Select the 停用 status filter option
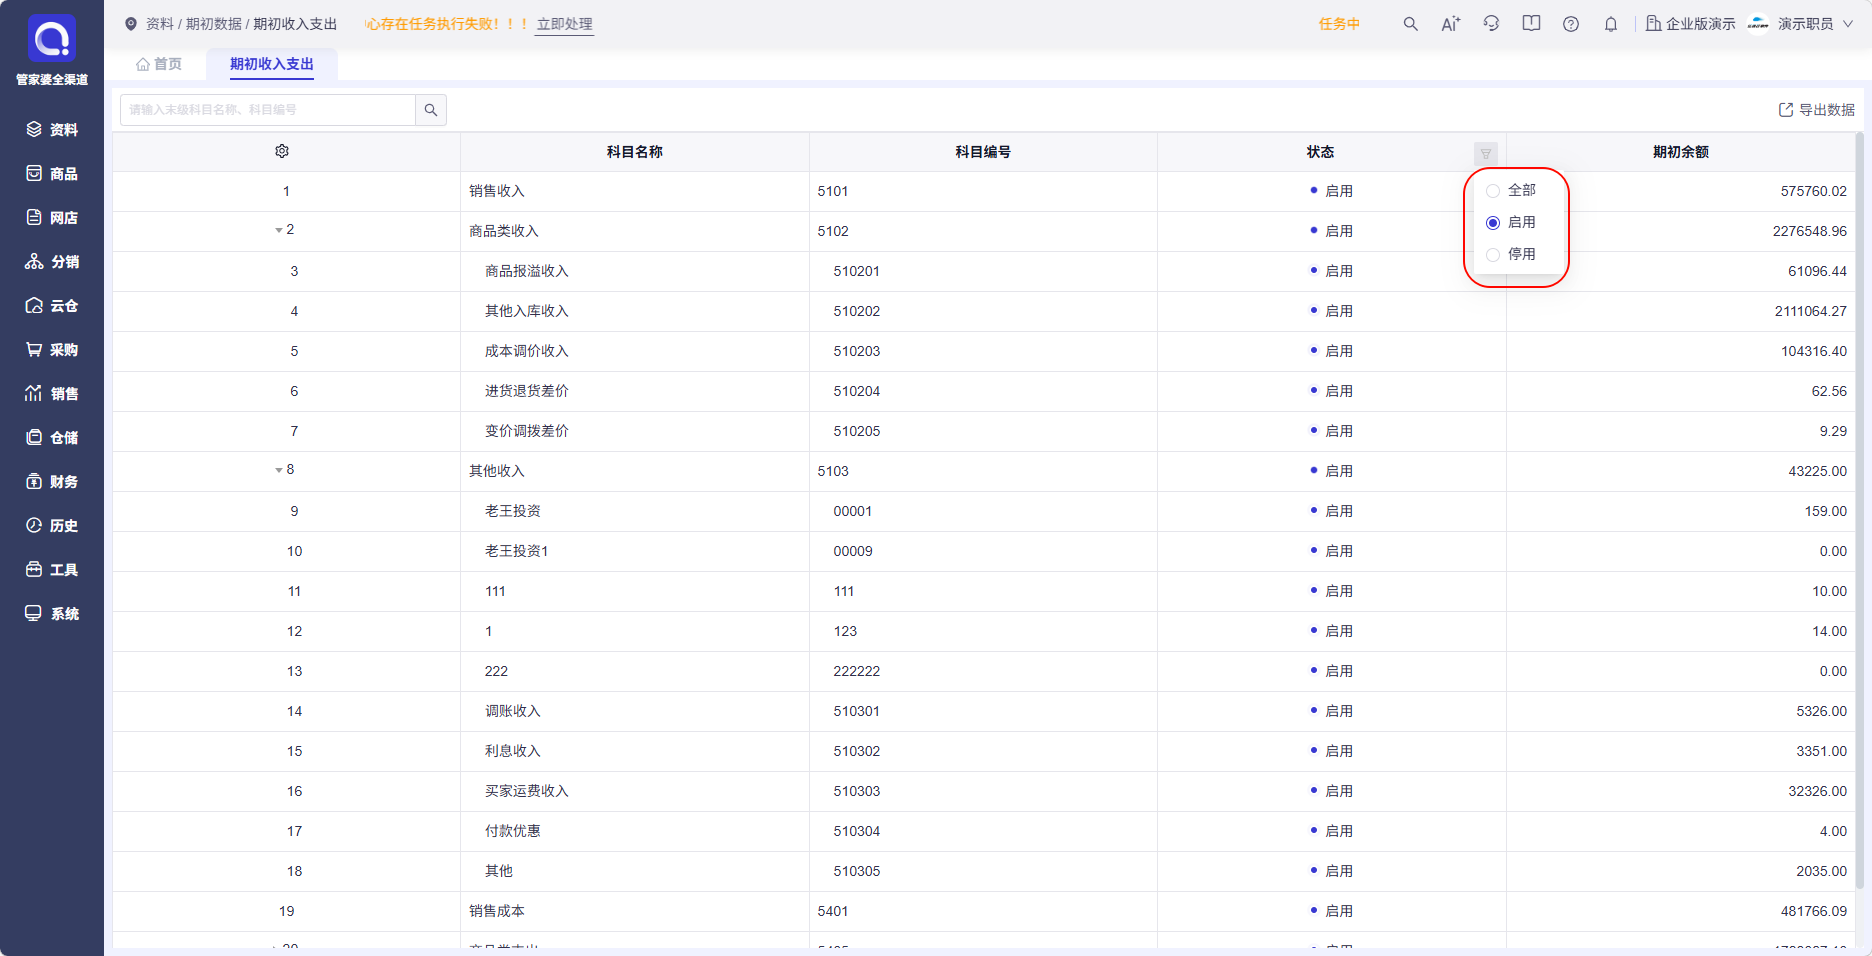This screenshot has width=1872, height=956. point(1511,254)
